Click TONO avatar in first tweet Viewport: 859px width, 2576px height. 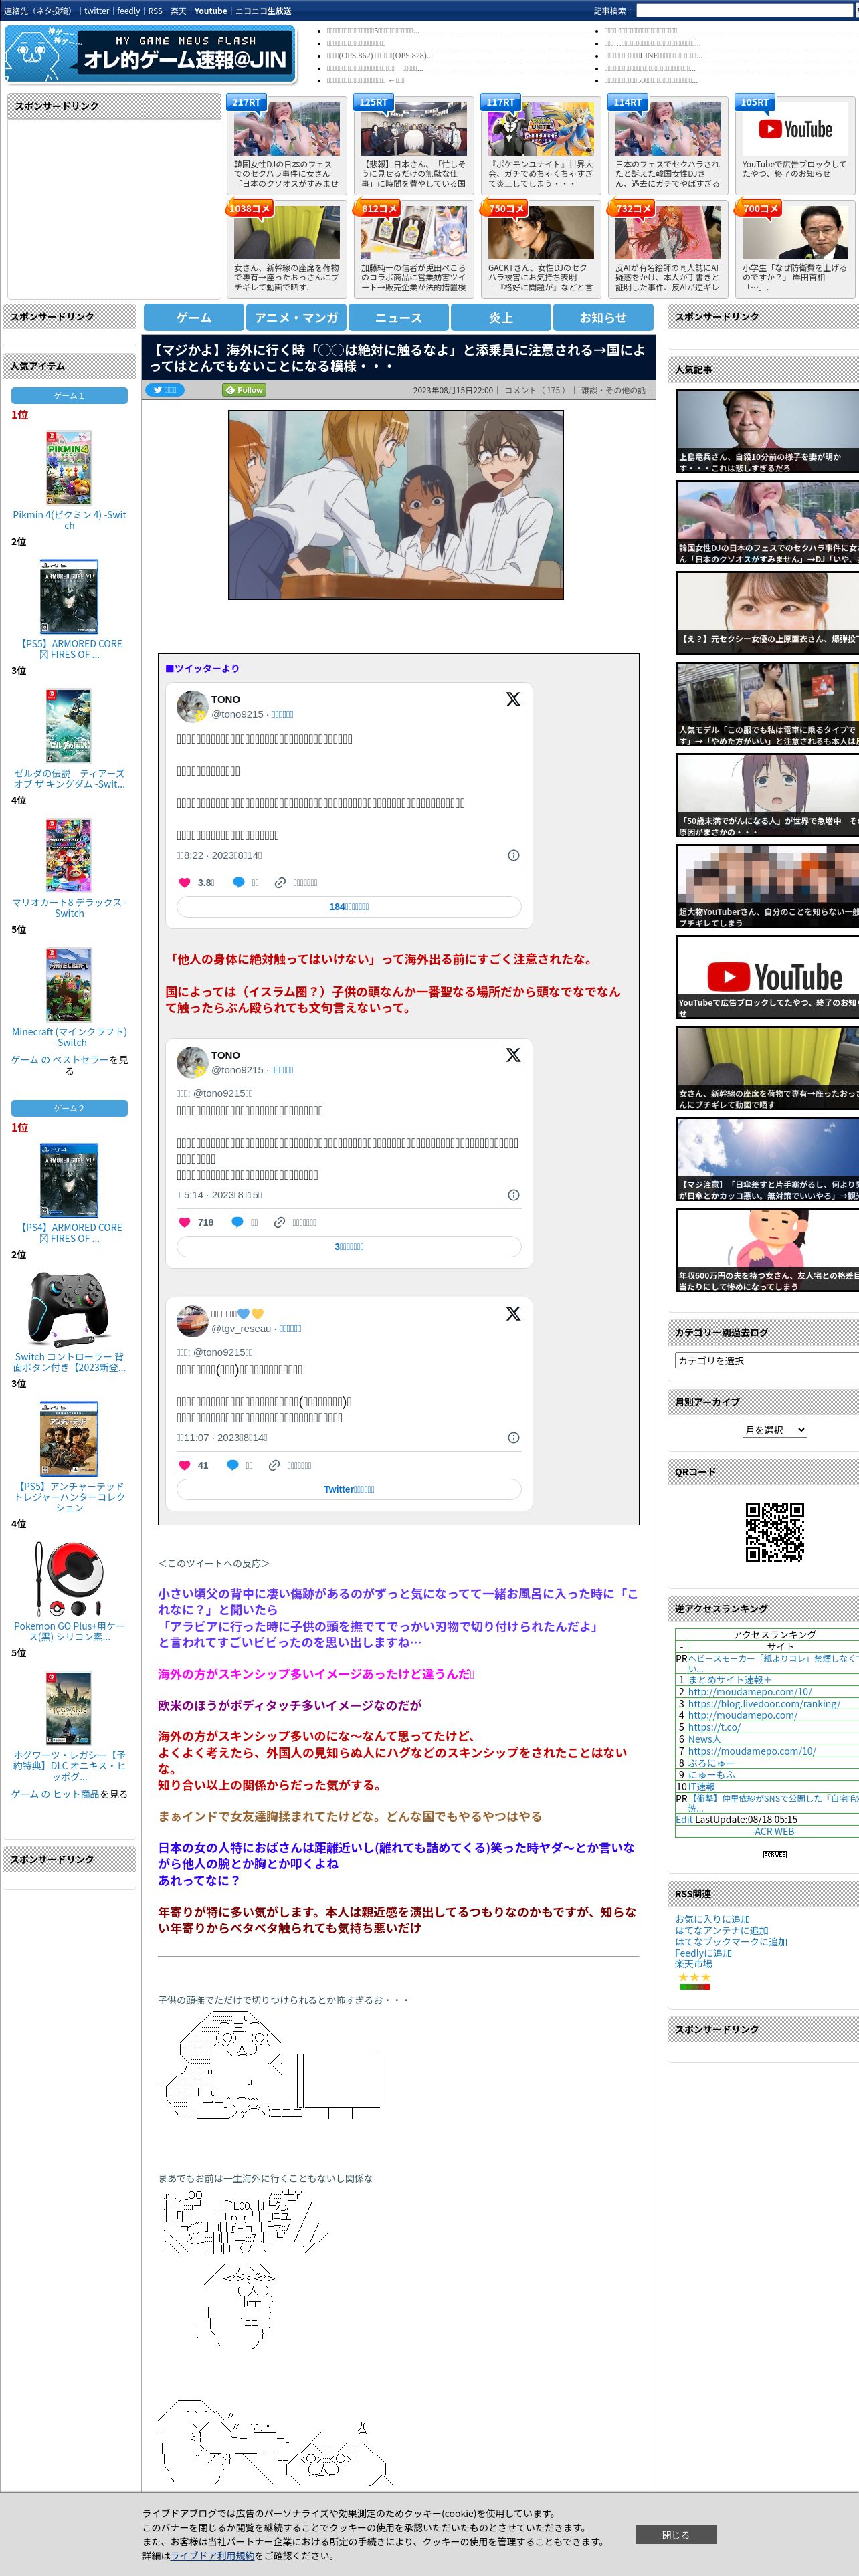[192, 706]
